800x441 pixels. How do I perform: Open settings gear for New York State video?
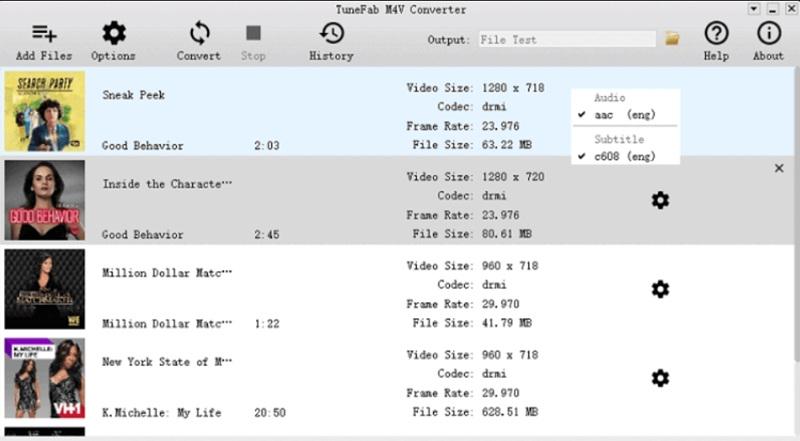click(x=660, y=378)
